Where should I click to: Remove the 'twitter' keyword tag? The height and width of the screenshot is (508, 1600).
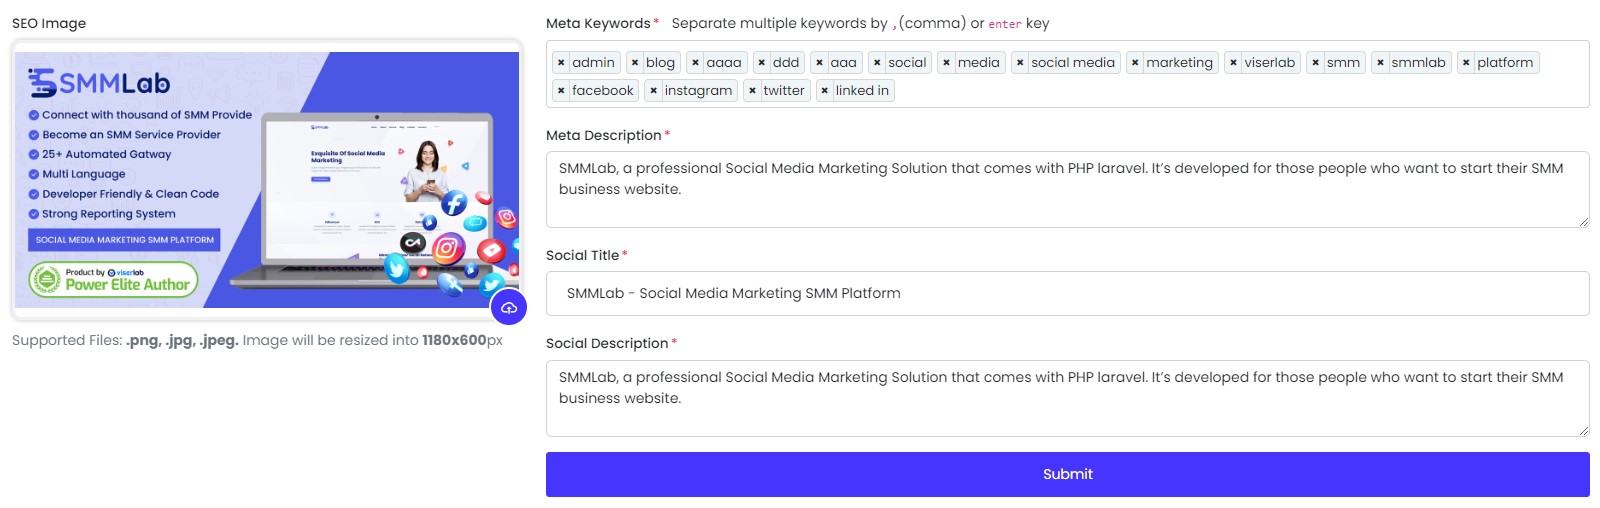(753, 91)
